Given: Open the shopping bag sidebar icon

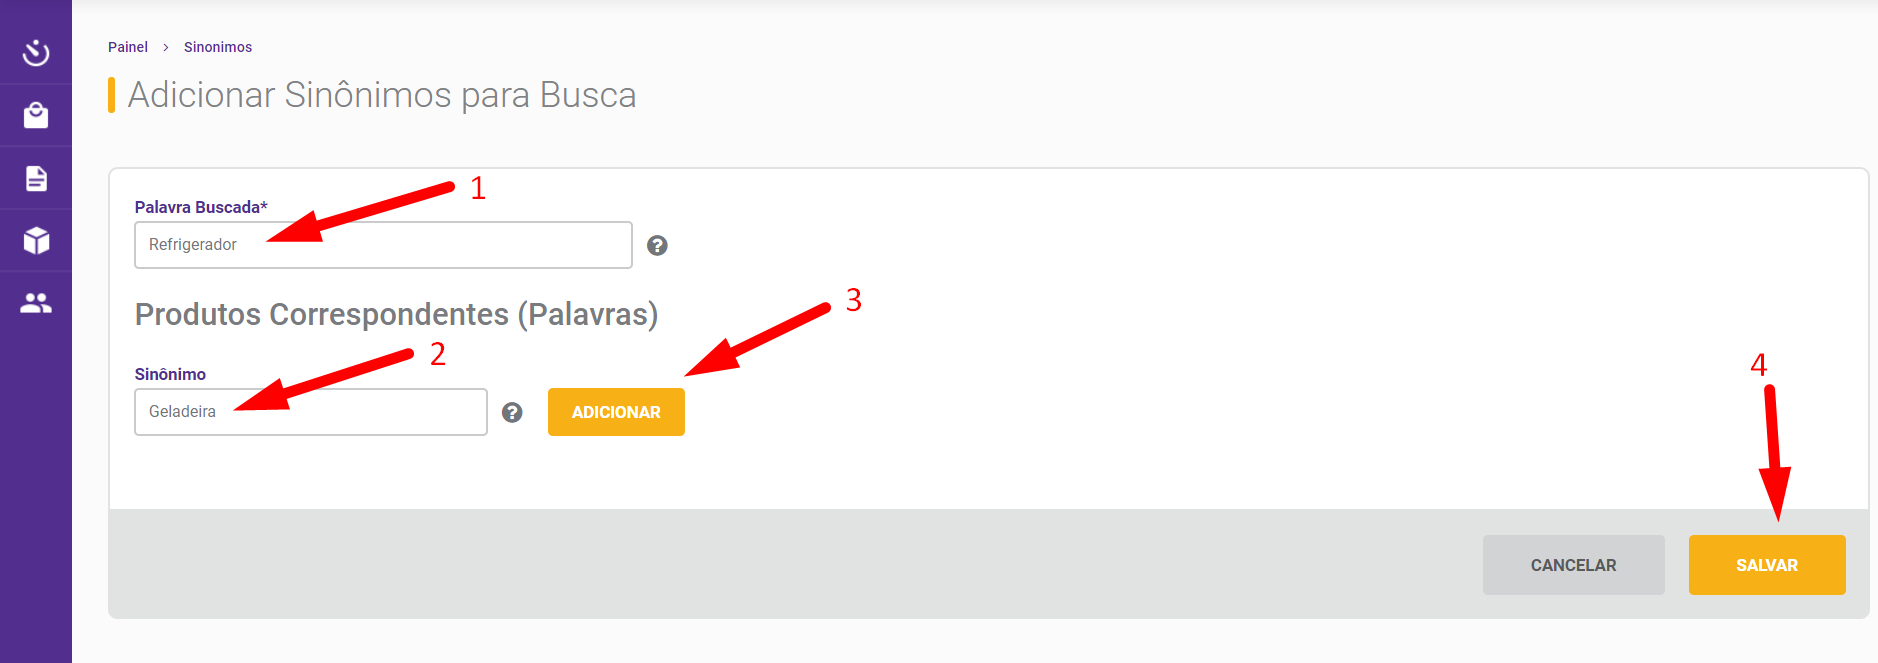Looking at the screenshot, I should (x=36, y=115).
